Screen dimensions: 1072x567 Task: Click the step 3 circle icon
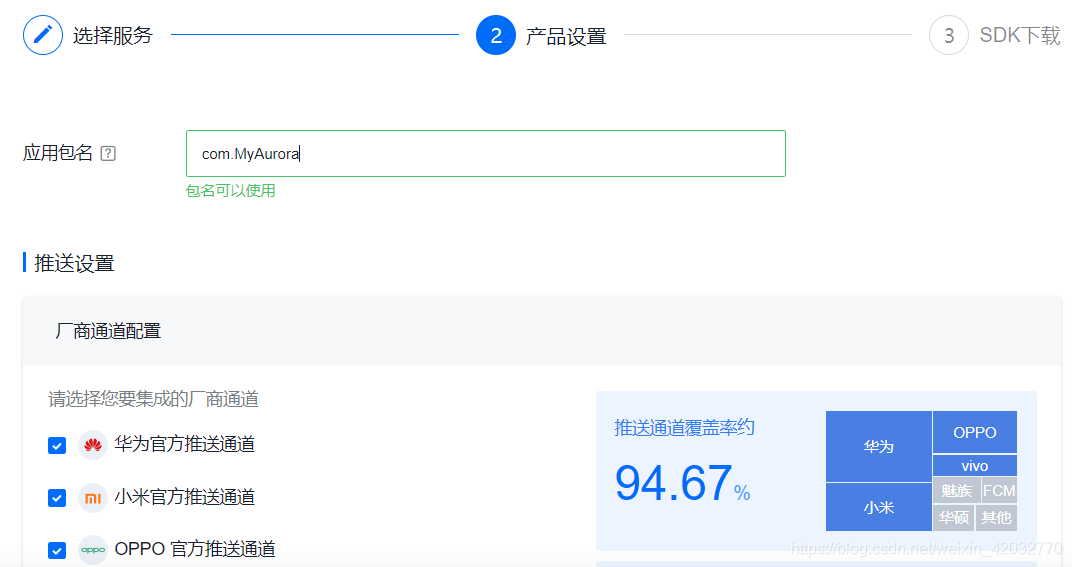[949, 35]
